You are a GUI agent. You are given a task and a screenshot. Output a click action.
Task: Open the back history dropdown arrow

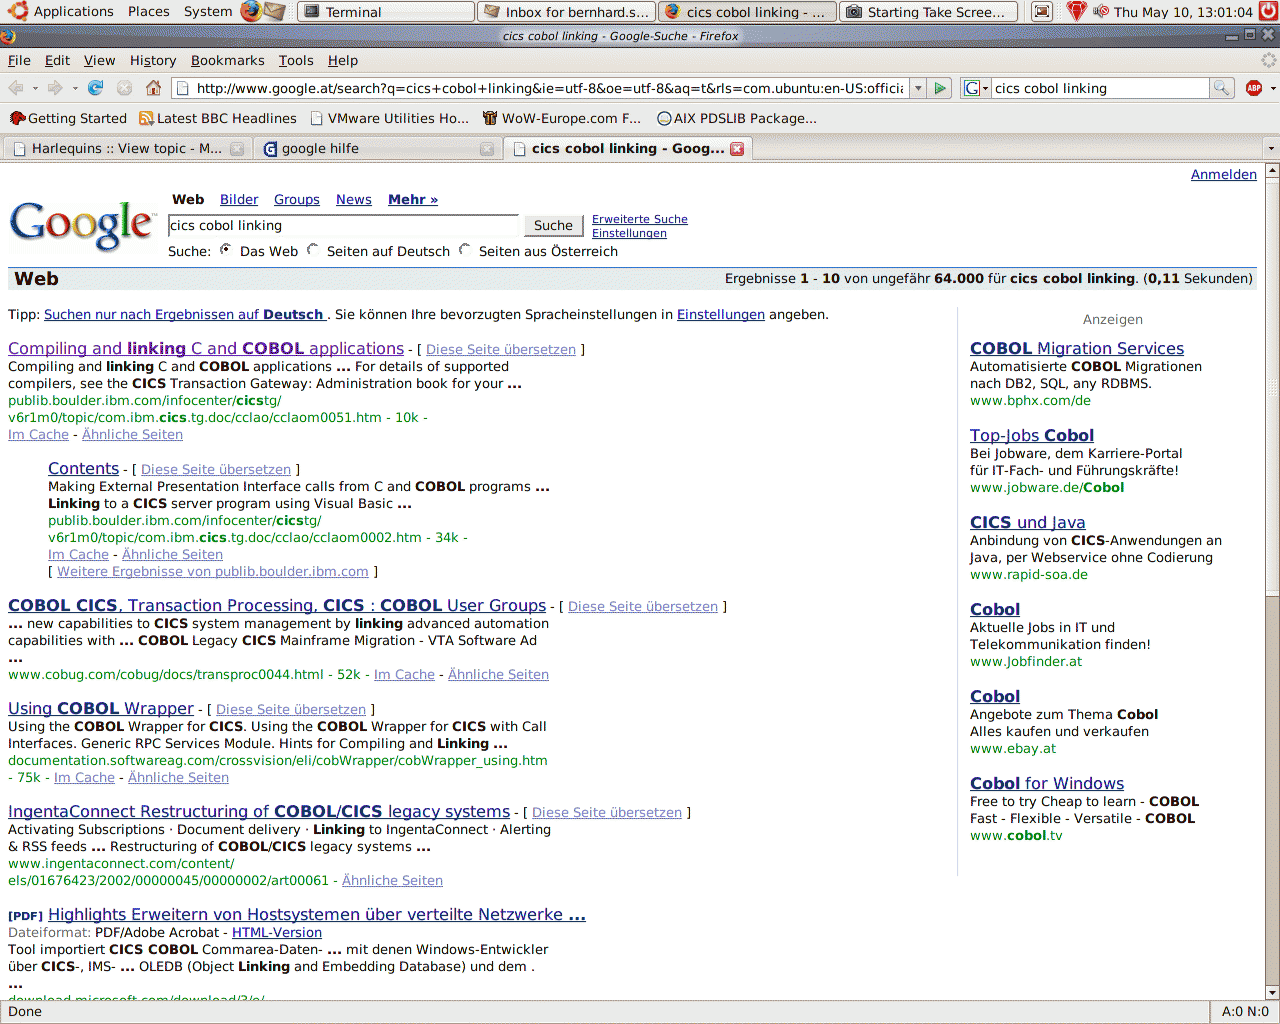click(34, 88)
